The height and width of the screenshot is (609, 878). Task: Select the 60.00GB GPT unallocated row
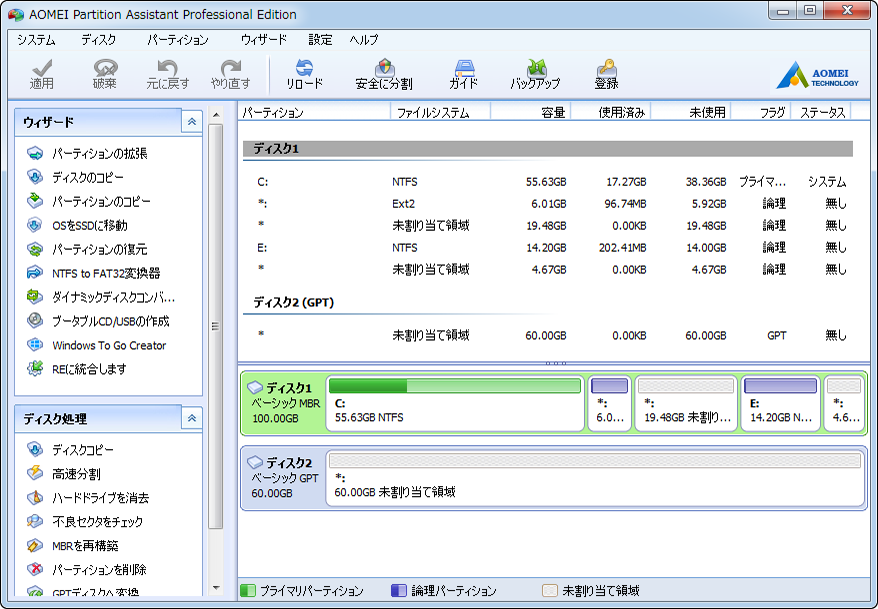548,335
